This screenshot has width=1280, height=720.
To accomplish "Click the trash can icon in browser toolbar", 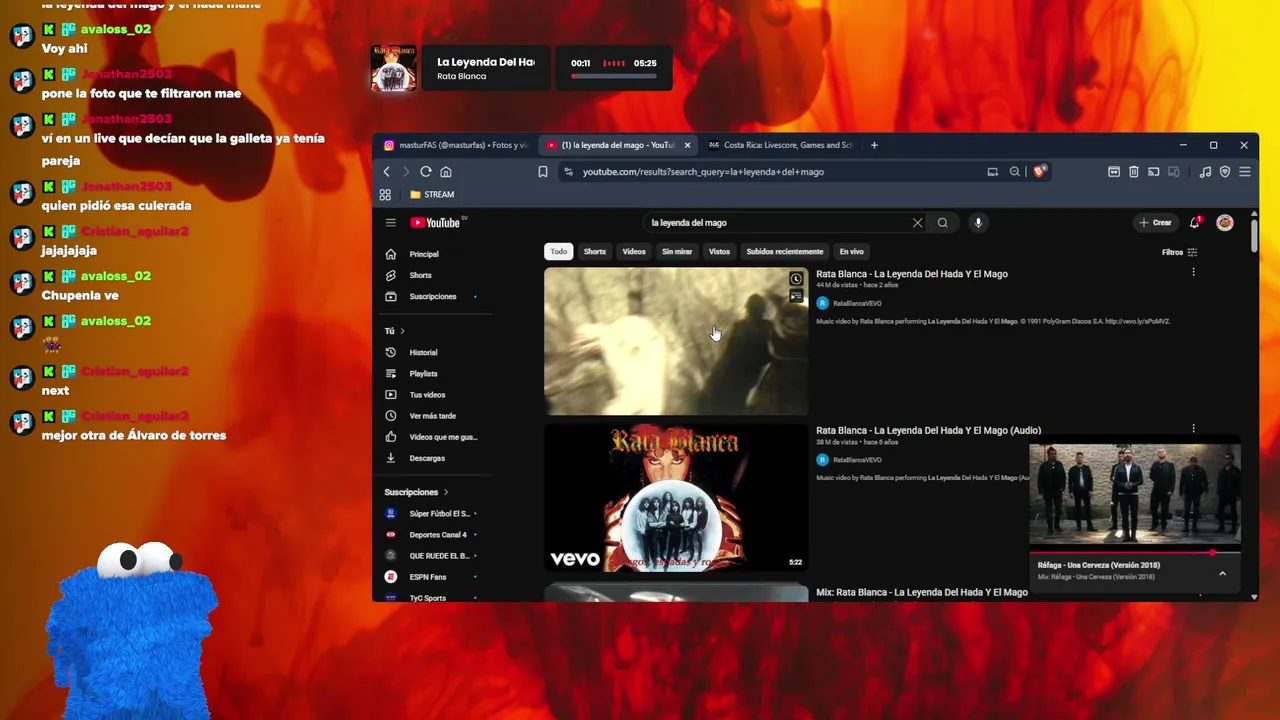I will coord(1133,172).
